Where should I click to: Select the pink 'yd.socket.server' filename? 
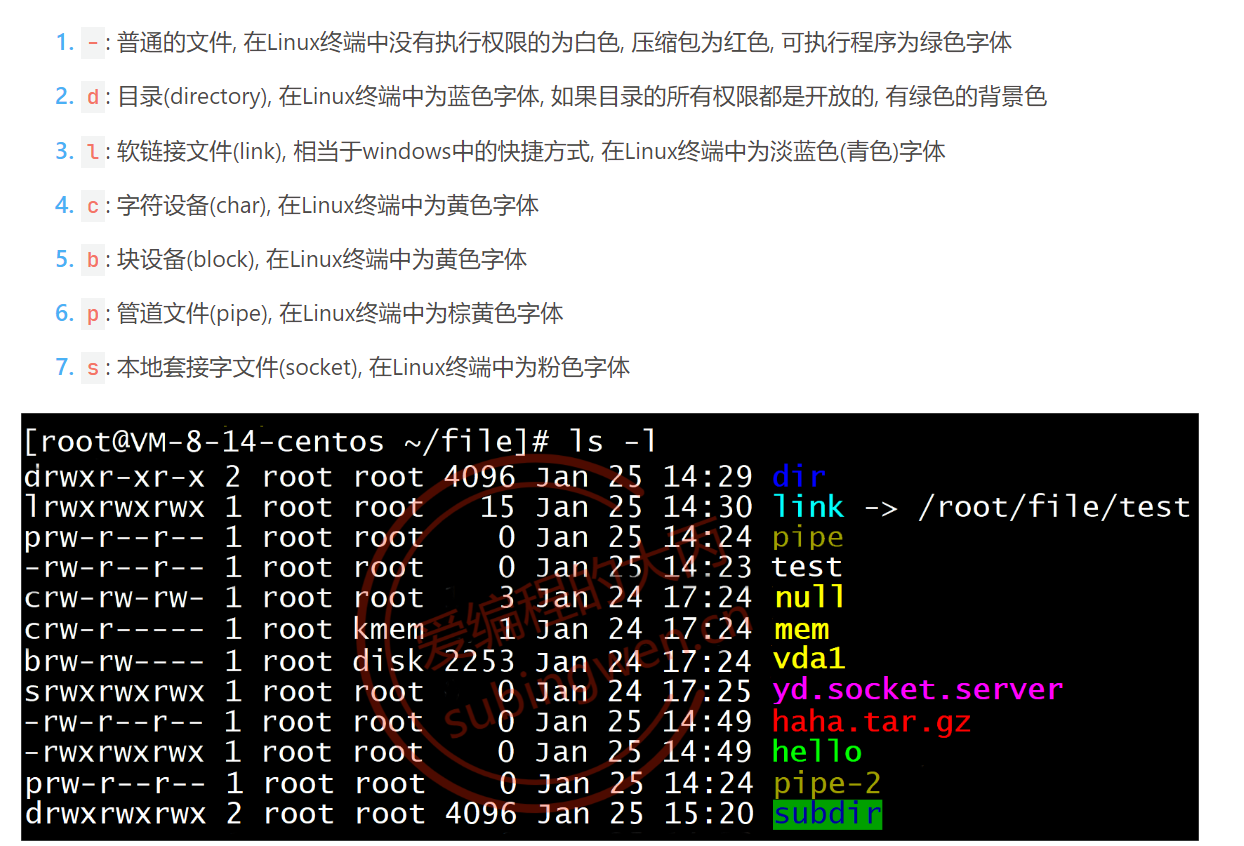917,690
